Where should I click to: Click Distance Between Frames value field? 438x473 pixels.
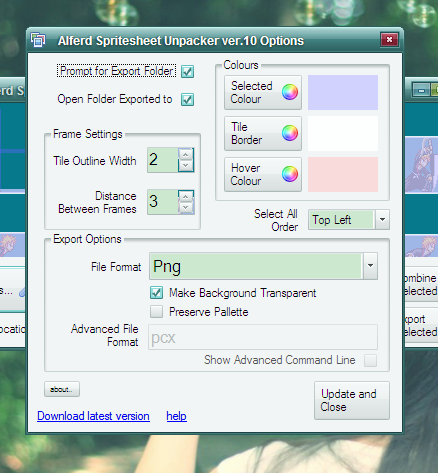(163, 202)
